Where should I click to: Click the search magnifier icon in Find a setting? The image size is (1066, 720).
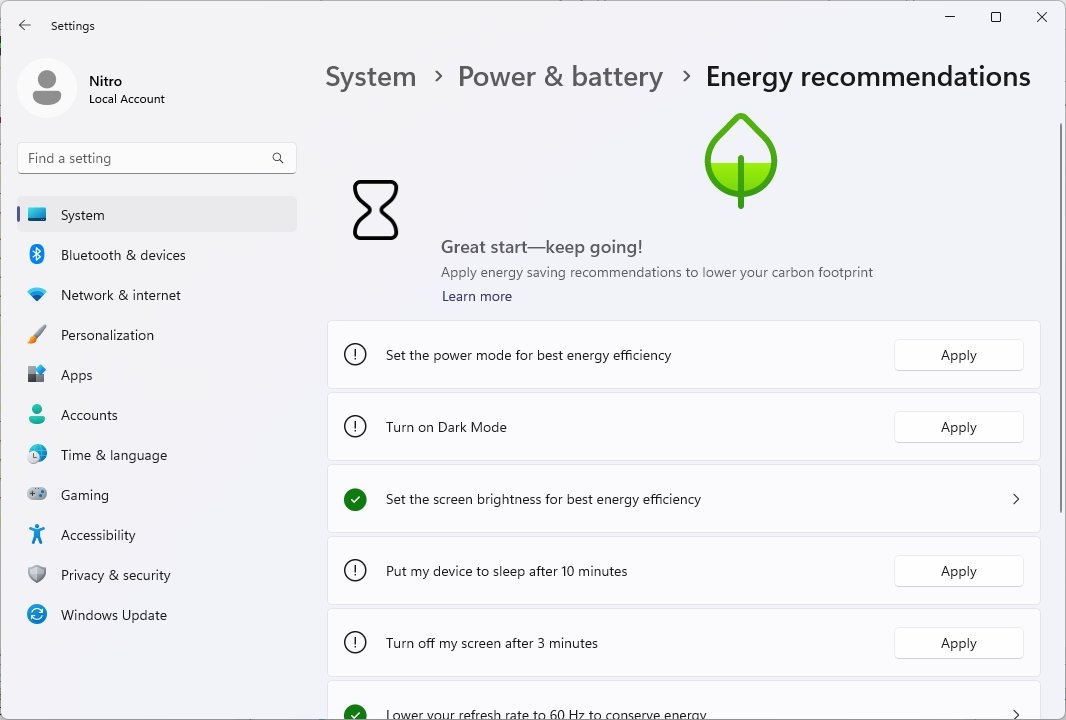277,158
